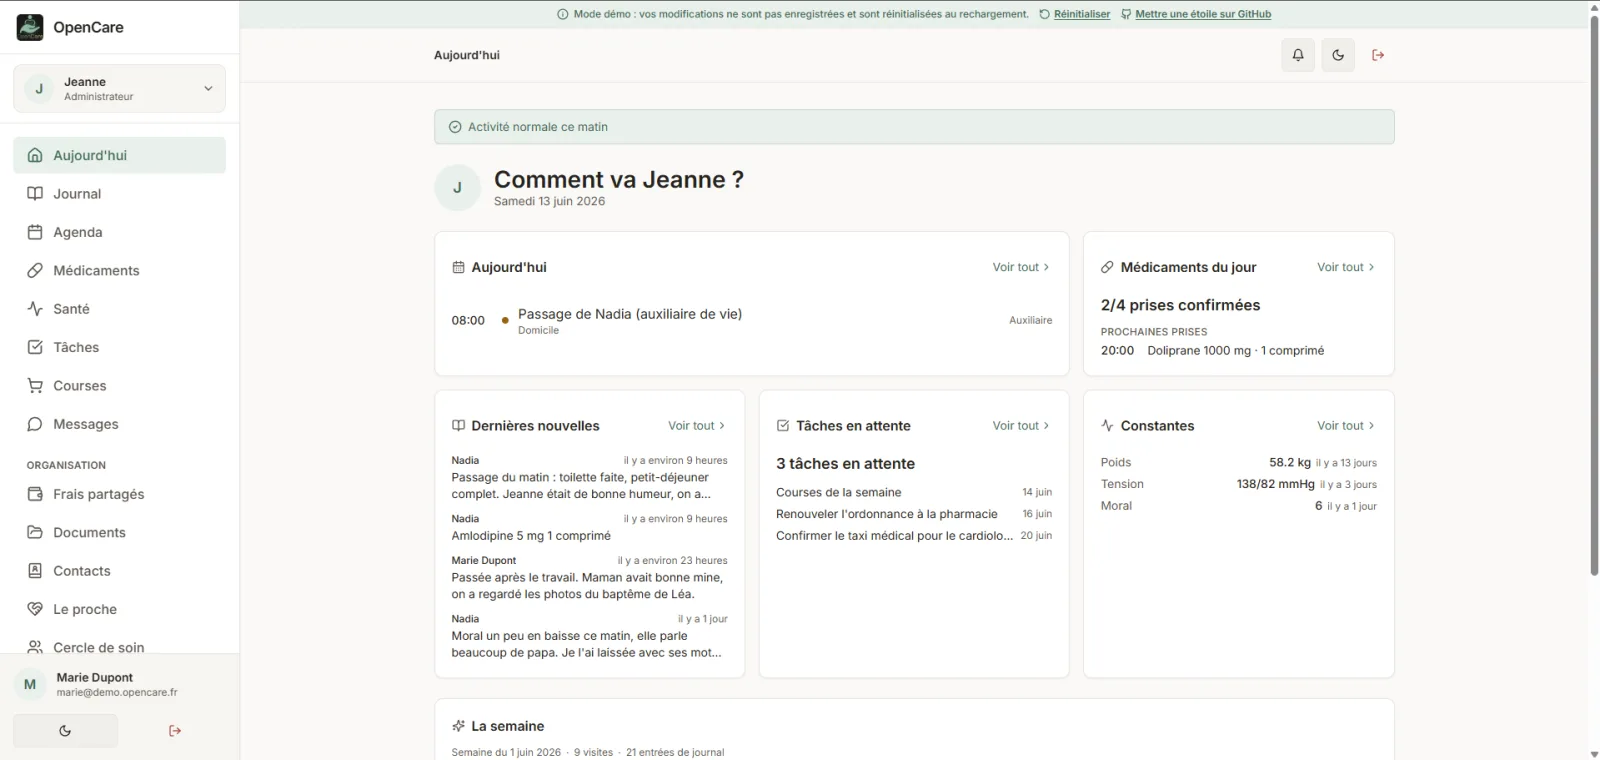Click the Poids 58.2 kg reading
1600x760 pixels.
(1239, 463)
